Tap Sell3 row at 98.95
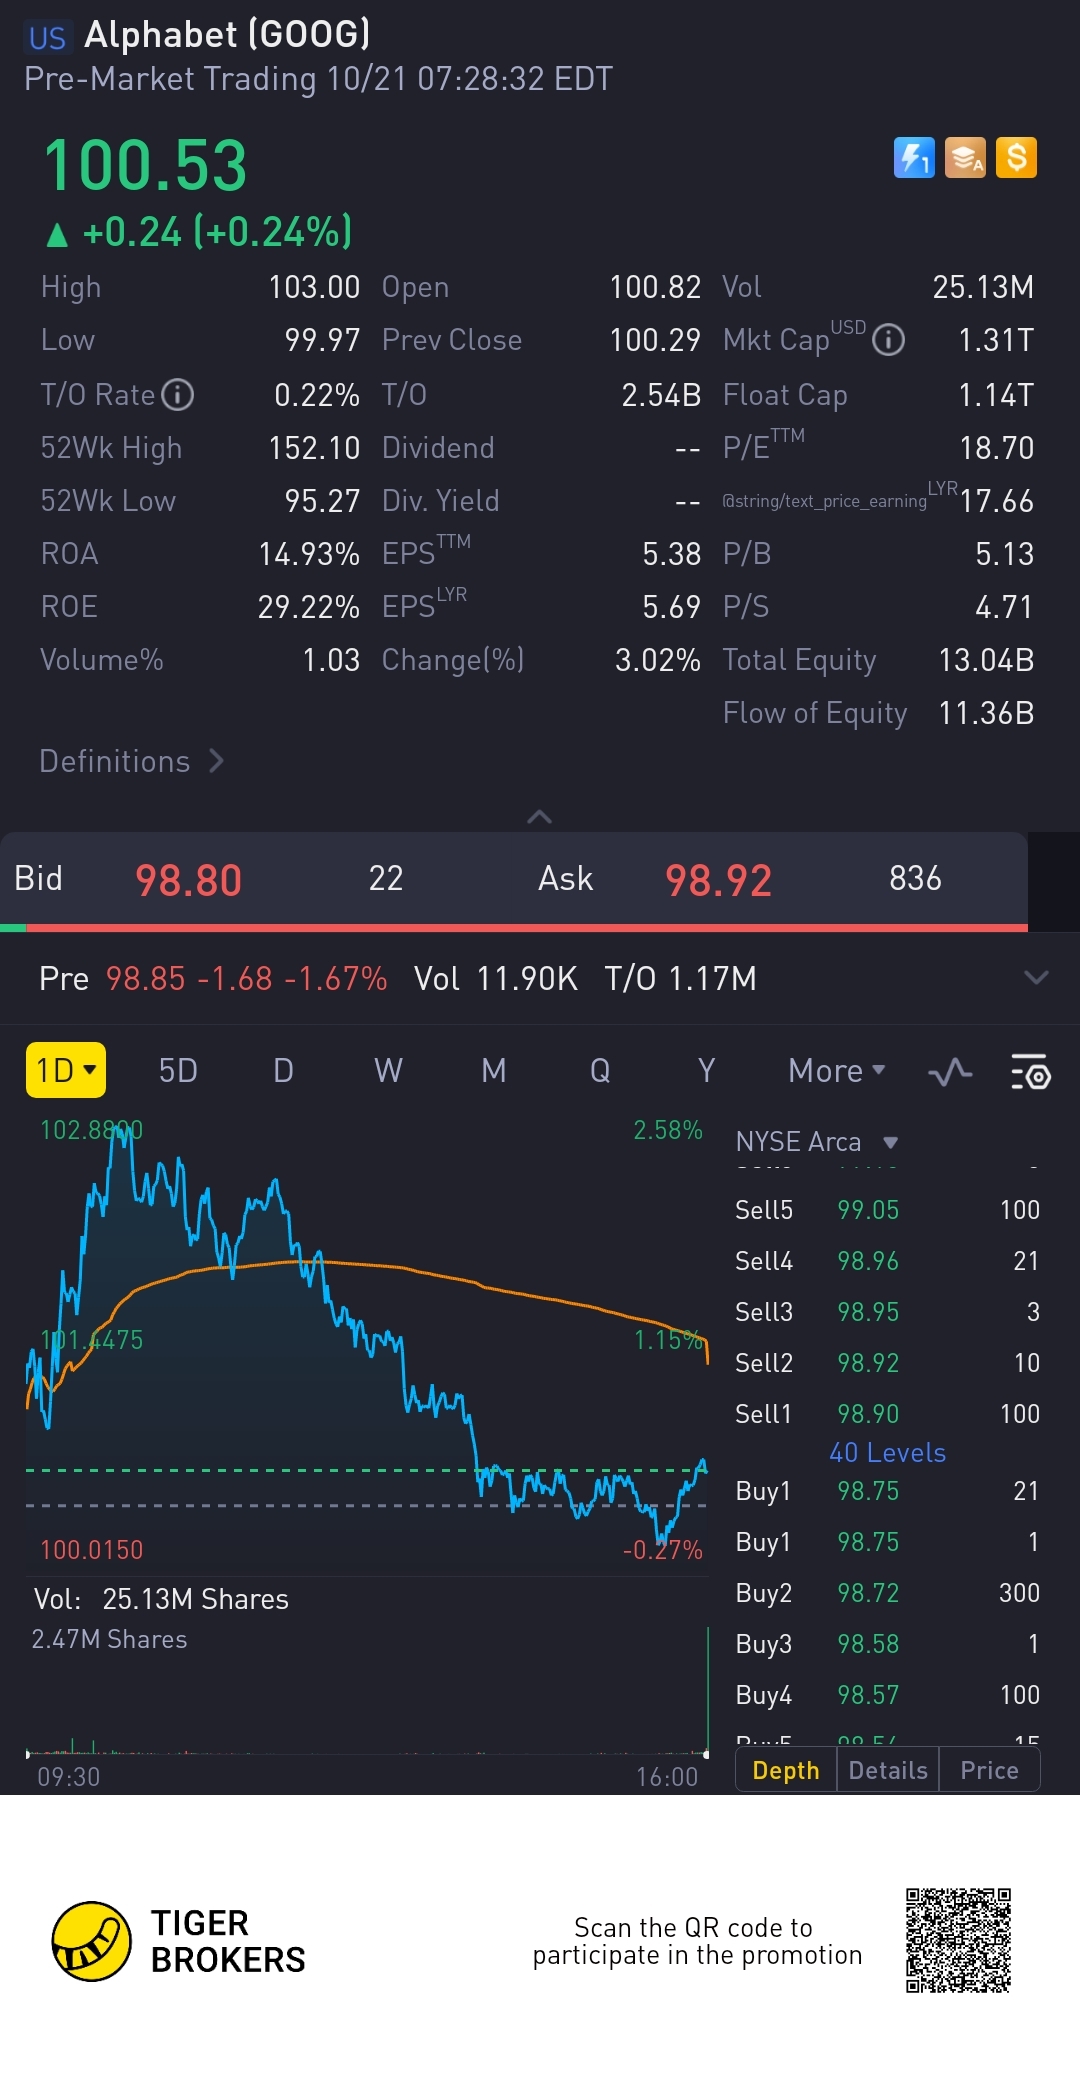 (x=887, y=1312)
